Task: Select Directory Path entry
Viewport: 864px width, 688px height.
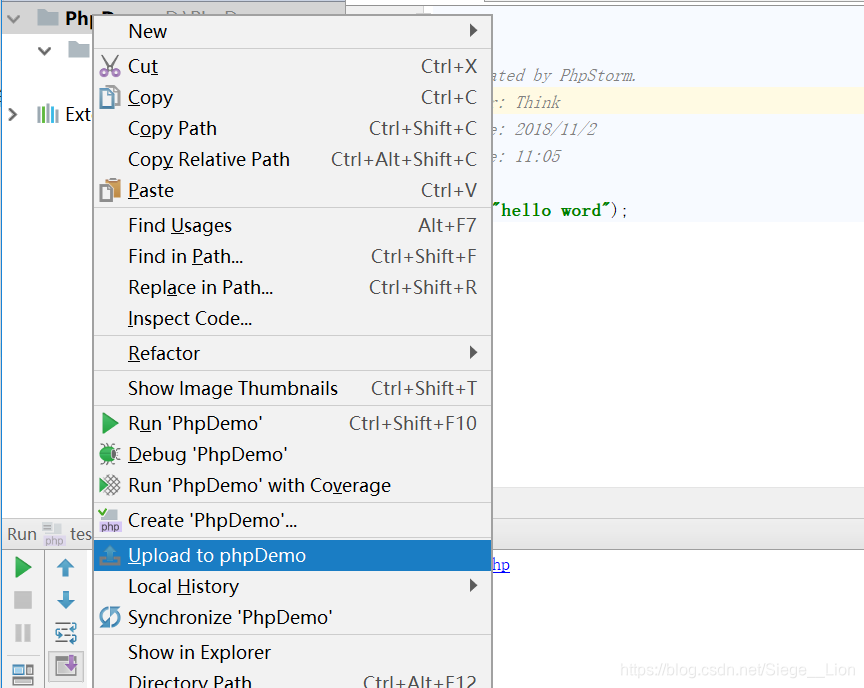Action: (293, 681)
